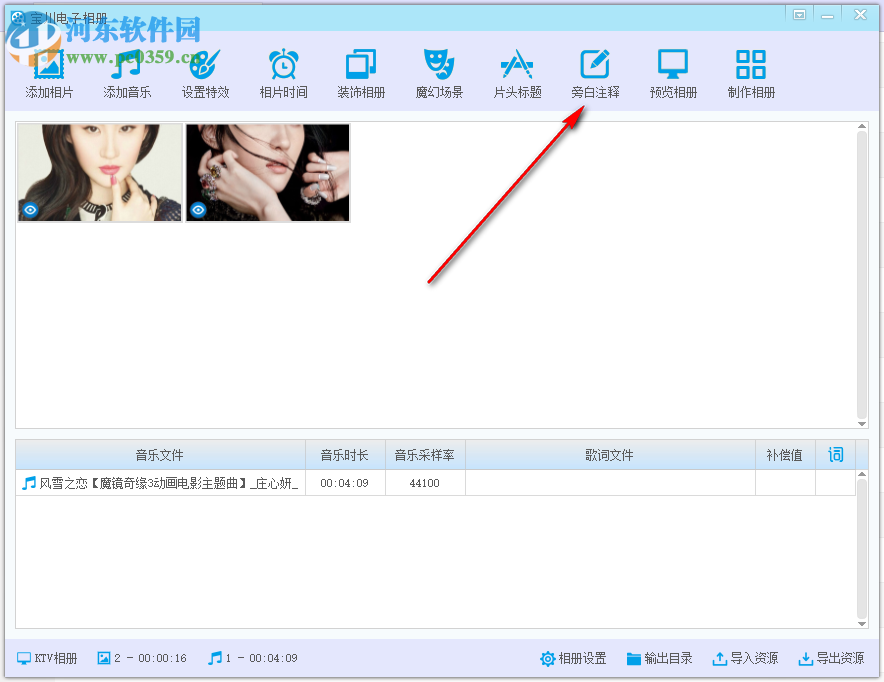Click the 音乐采样率 column header
The width and height of the screenshot is (884, 682).
tap(425, 455)
